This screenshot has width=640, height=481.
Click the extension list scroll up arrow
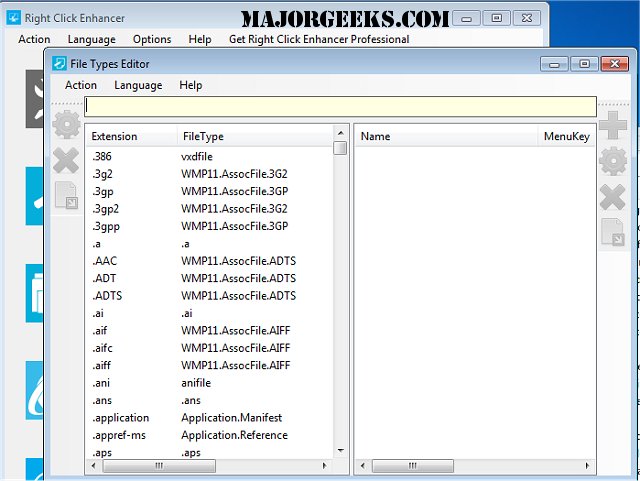pos(340,133)
